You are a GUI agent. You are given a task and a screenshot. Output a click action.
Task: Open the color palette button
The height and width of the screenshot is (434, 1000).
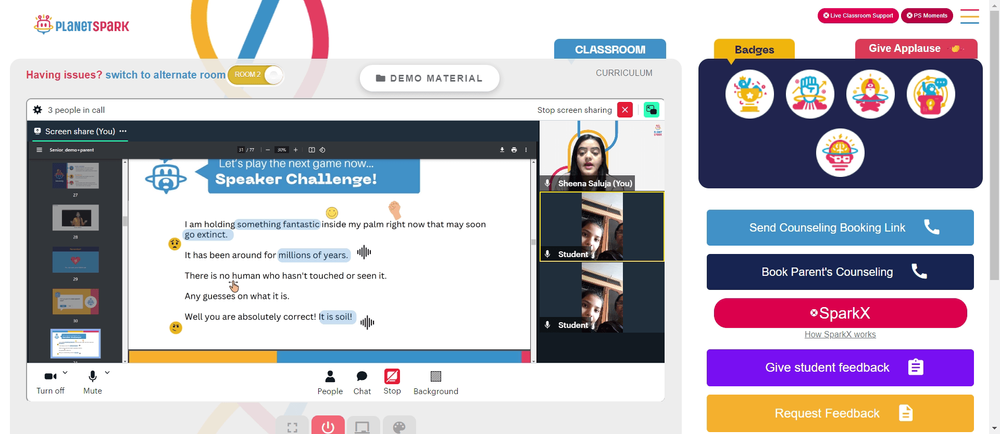click(x=399, y=426)
